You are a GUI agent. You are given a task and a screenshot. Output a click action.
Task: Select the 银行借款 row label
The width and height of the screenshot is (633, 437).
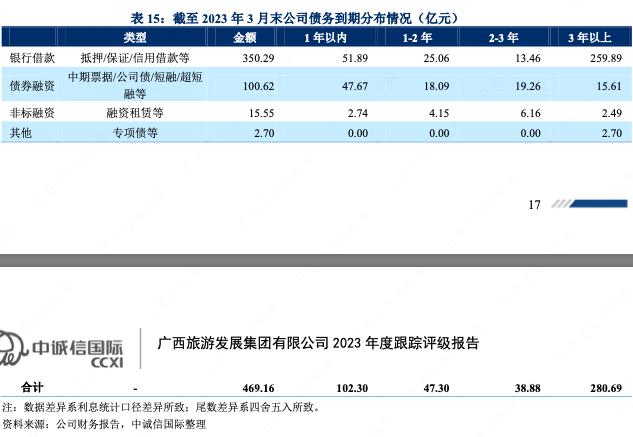(32, 58)
